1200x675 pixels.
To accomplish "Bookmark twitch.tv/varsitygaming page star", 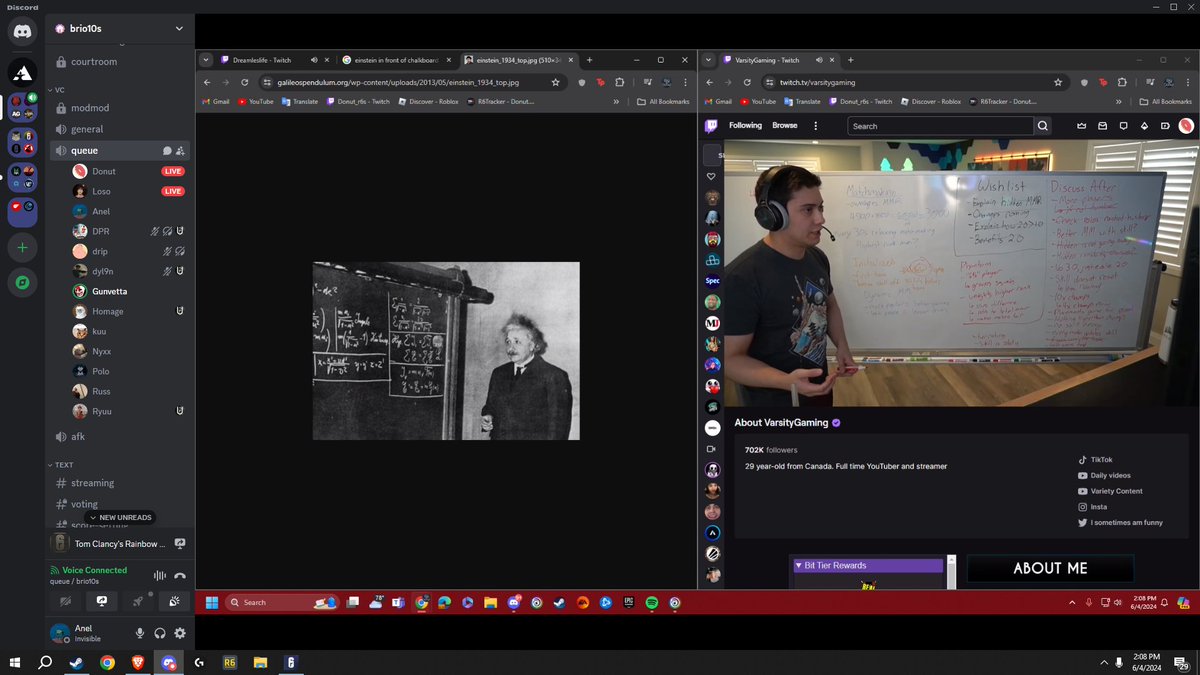I will pos(1058,82).
